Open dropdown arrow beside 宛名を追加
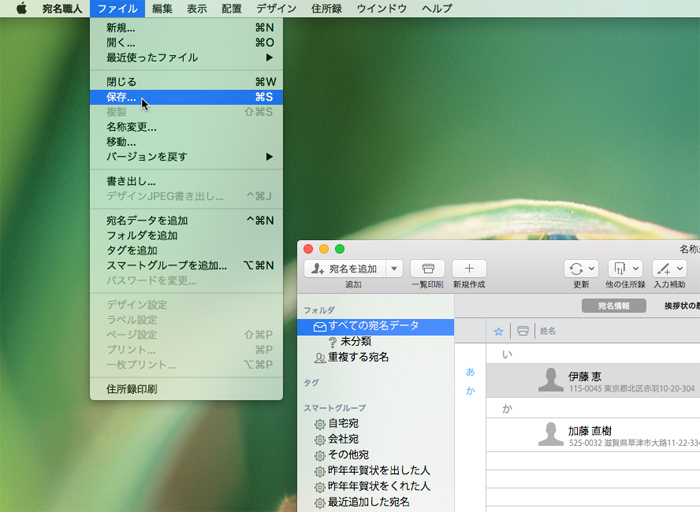Viewport: 700px width, 512px height. click(x=394, y=268)
